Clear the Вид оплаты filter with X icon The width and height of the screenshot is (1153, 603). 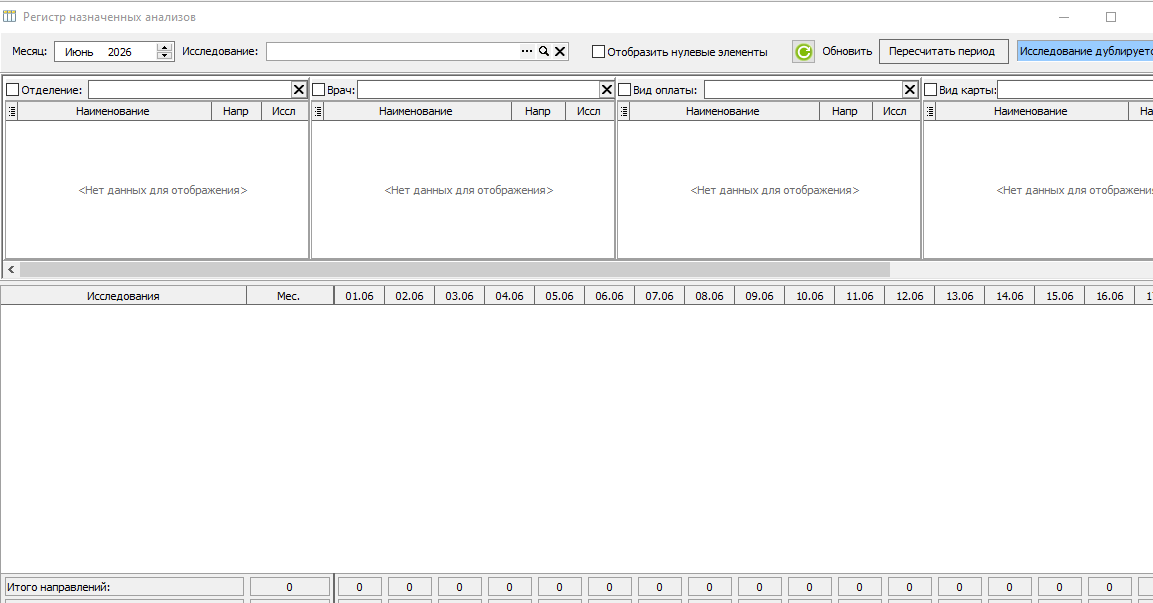(x=910, y=90)
